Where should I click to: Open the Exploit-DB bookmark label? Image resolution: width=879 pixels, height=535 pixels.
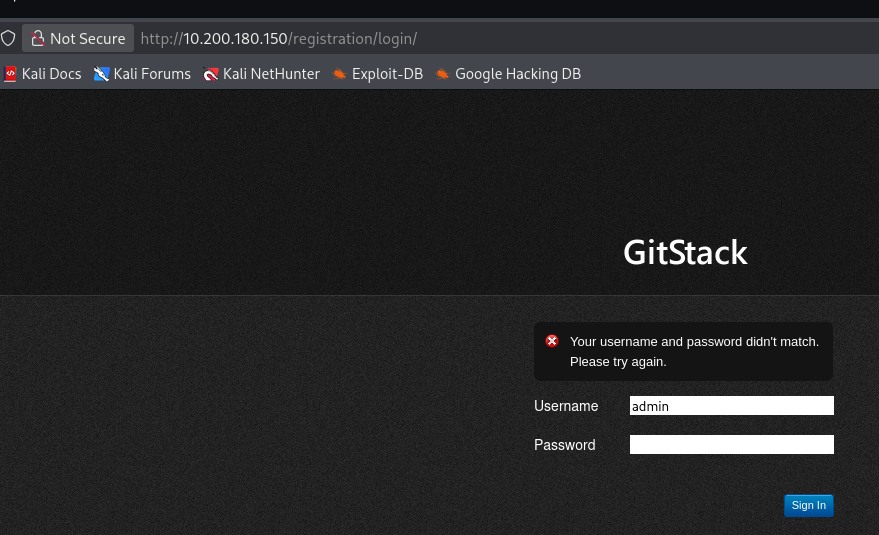pos(387,74)
